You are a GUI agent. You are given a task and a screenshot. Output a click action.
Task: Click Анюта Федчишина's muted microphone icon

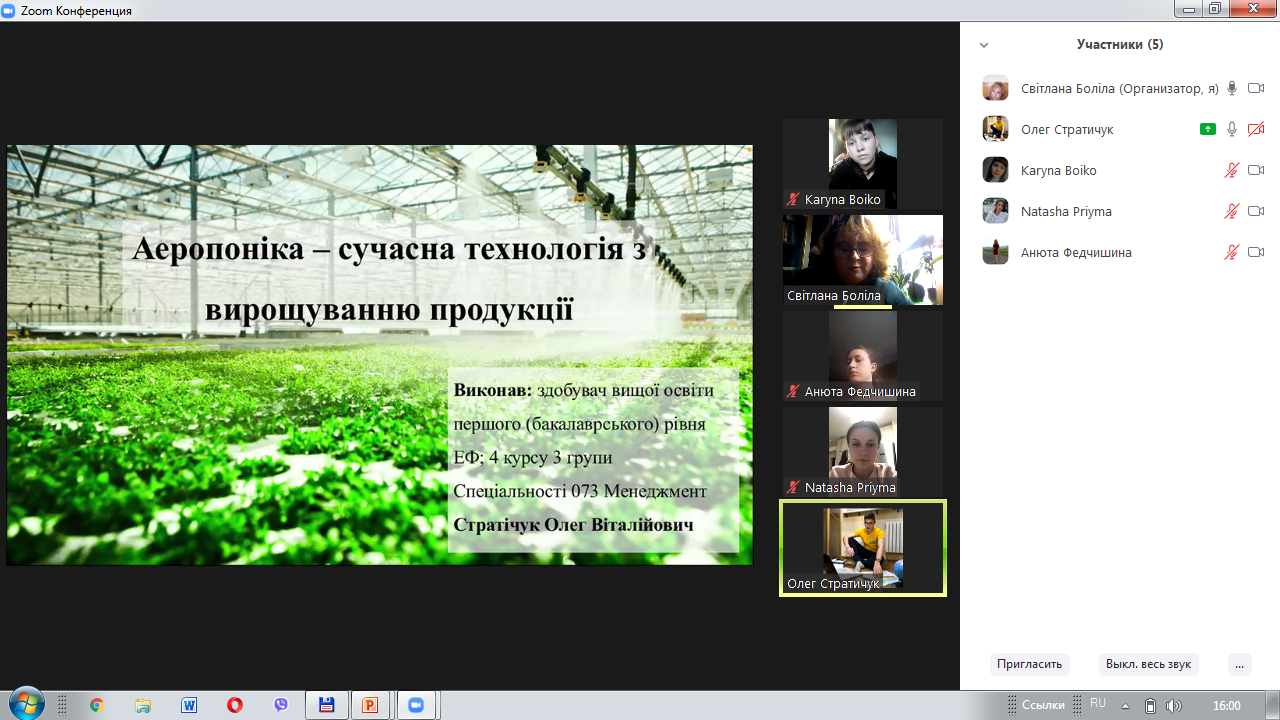tap(1232, 252)
